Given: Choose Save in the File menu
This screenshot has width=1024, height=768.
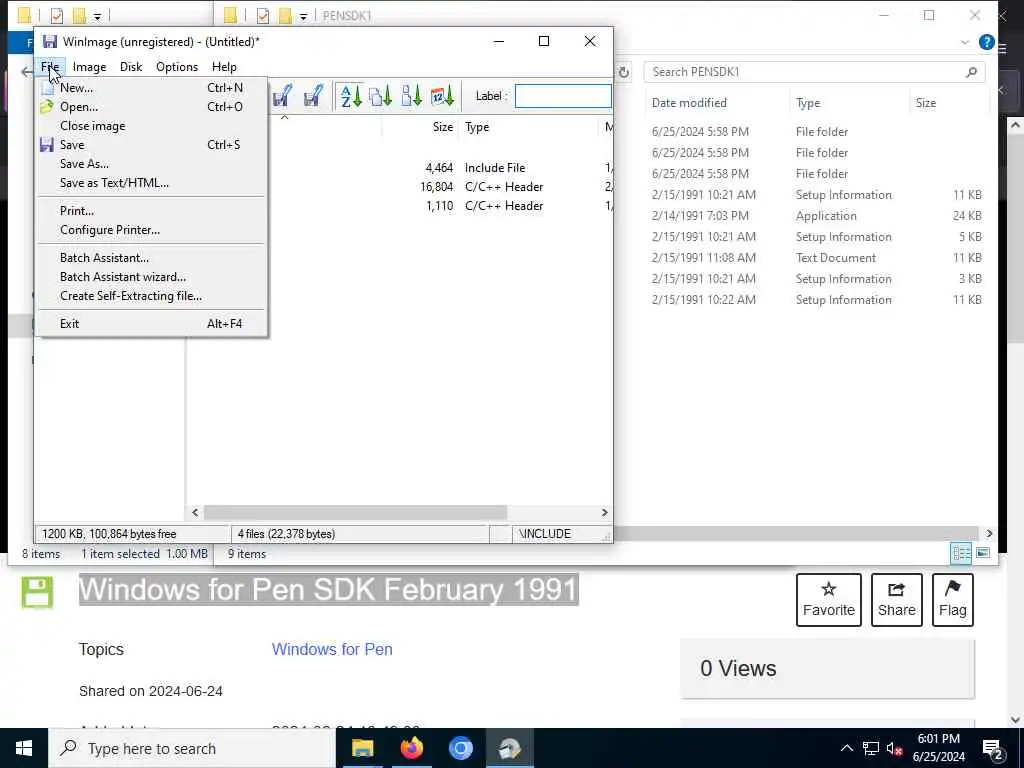Looking at the screenshot, I should tap(152, 144).
